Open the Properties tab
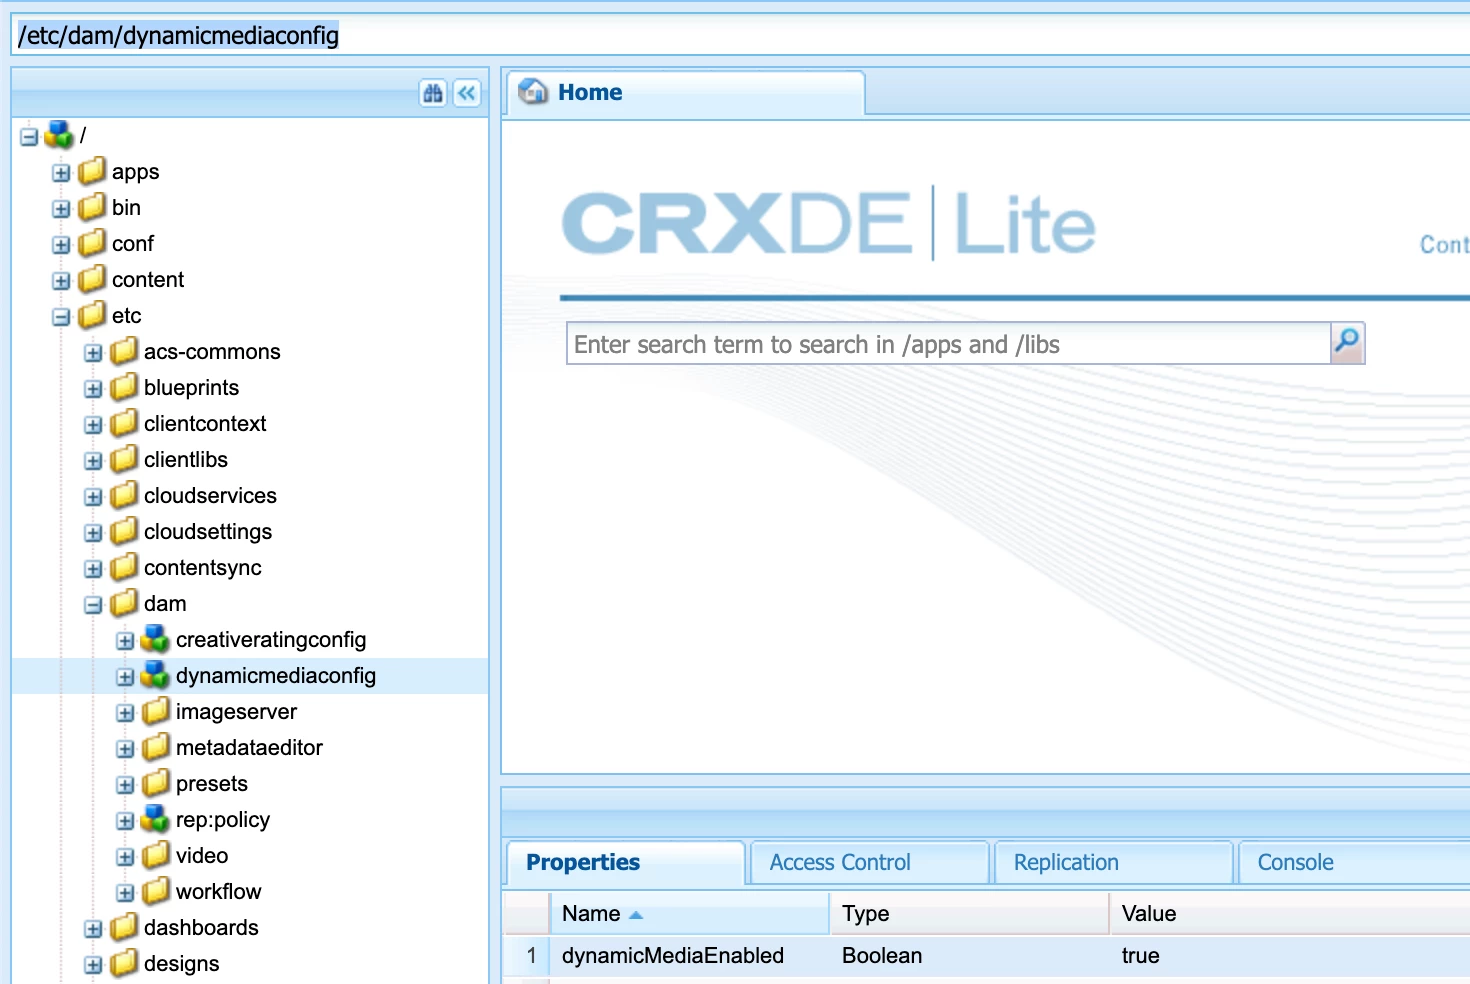1470x984 pixels. (x=625, y=862)
